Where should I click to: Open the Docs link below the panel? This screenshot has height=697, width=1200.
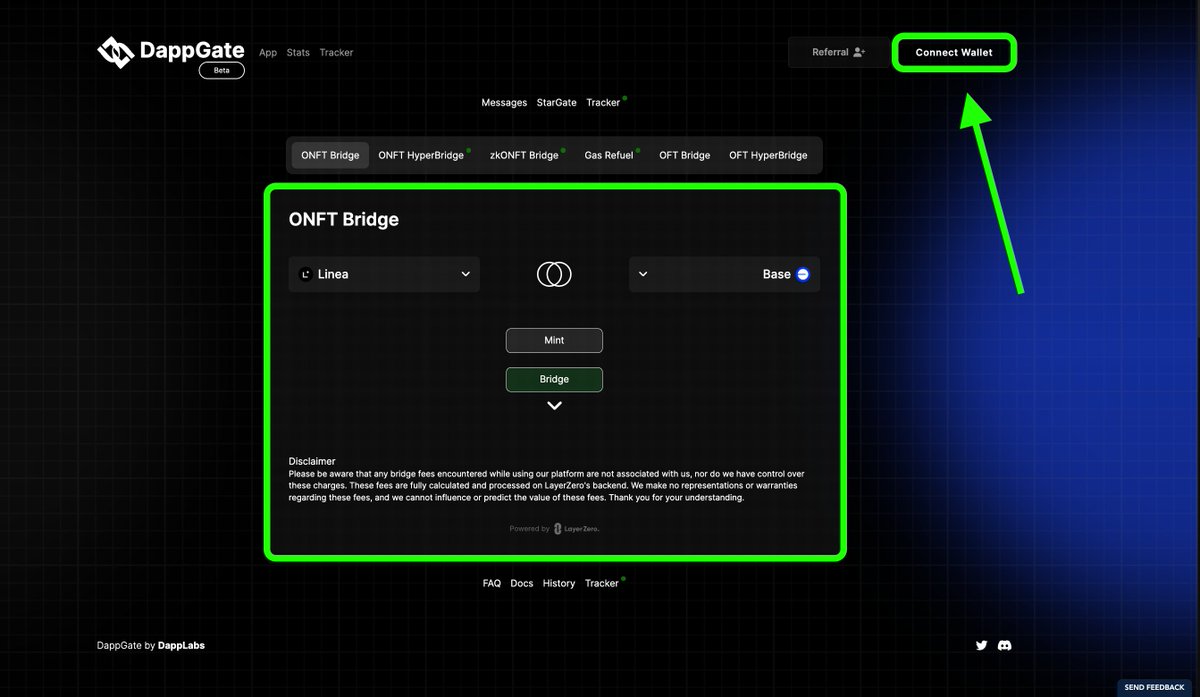pos(522,583)
